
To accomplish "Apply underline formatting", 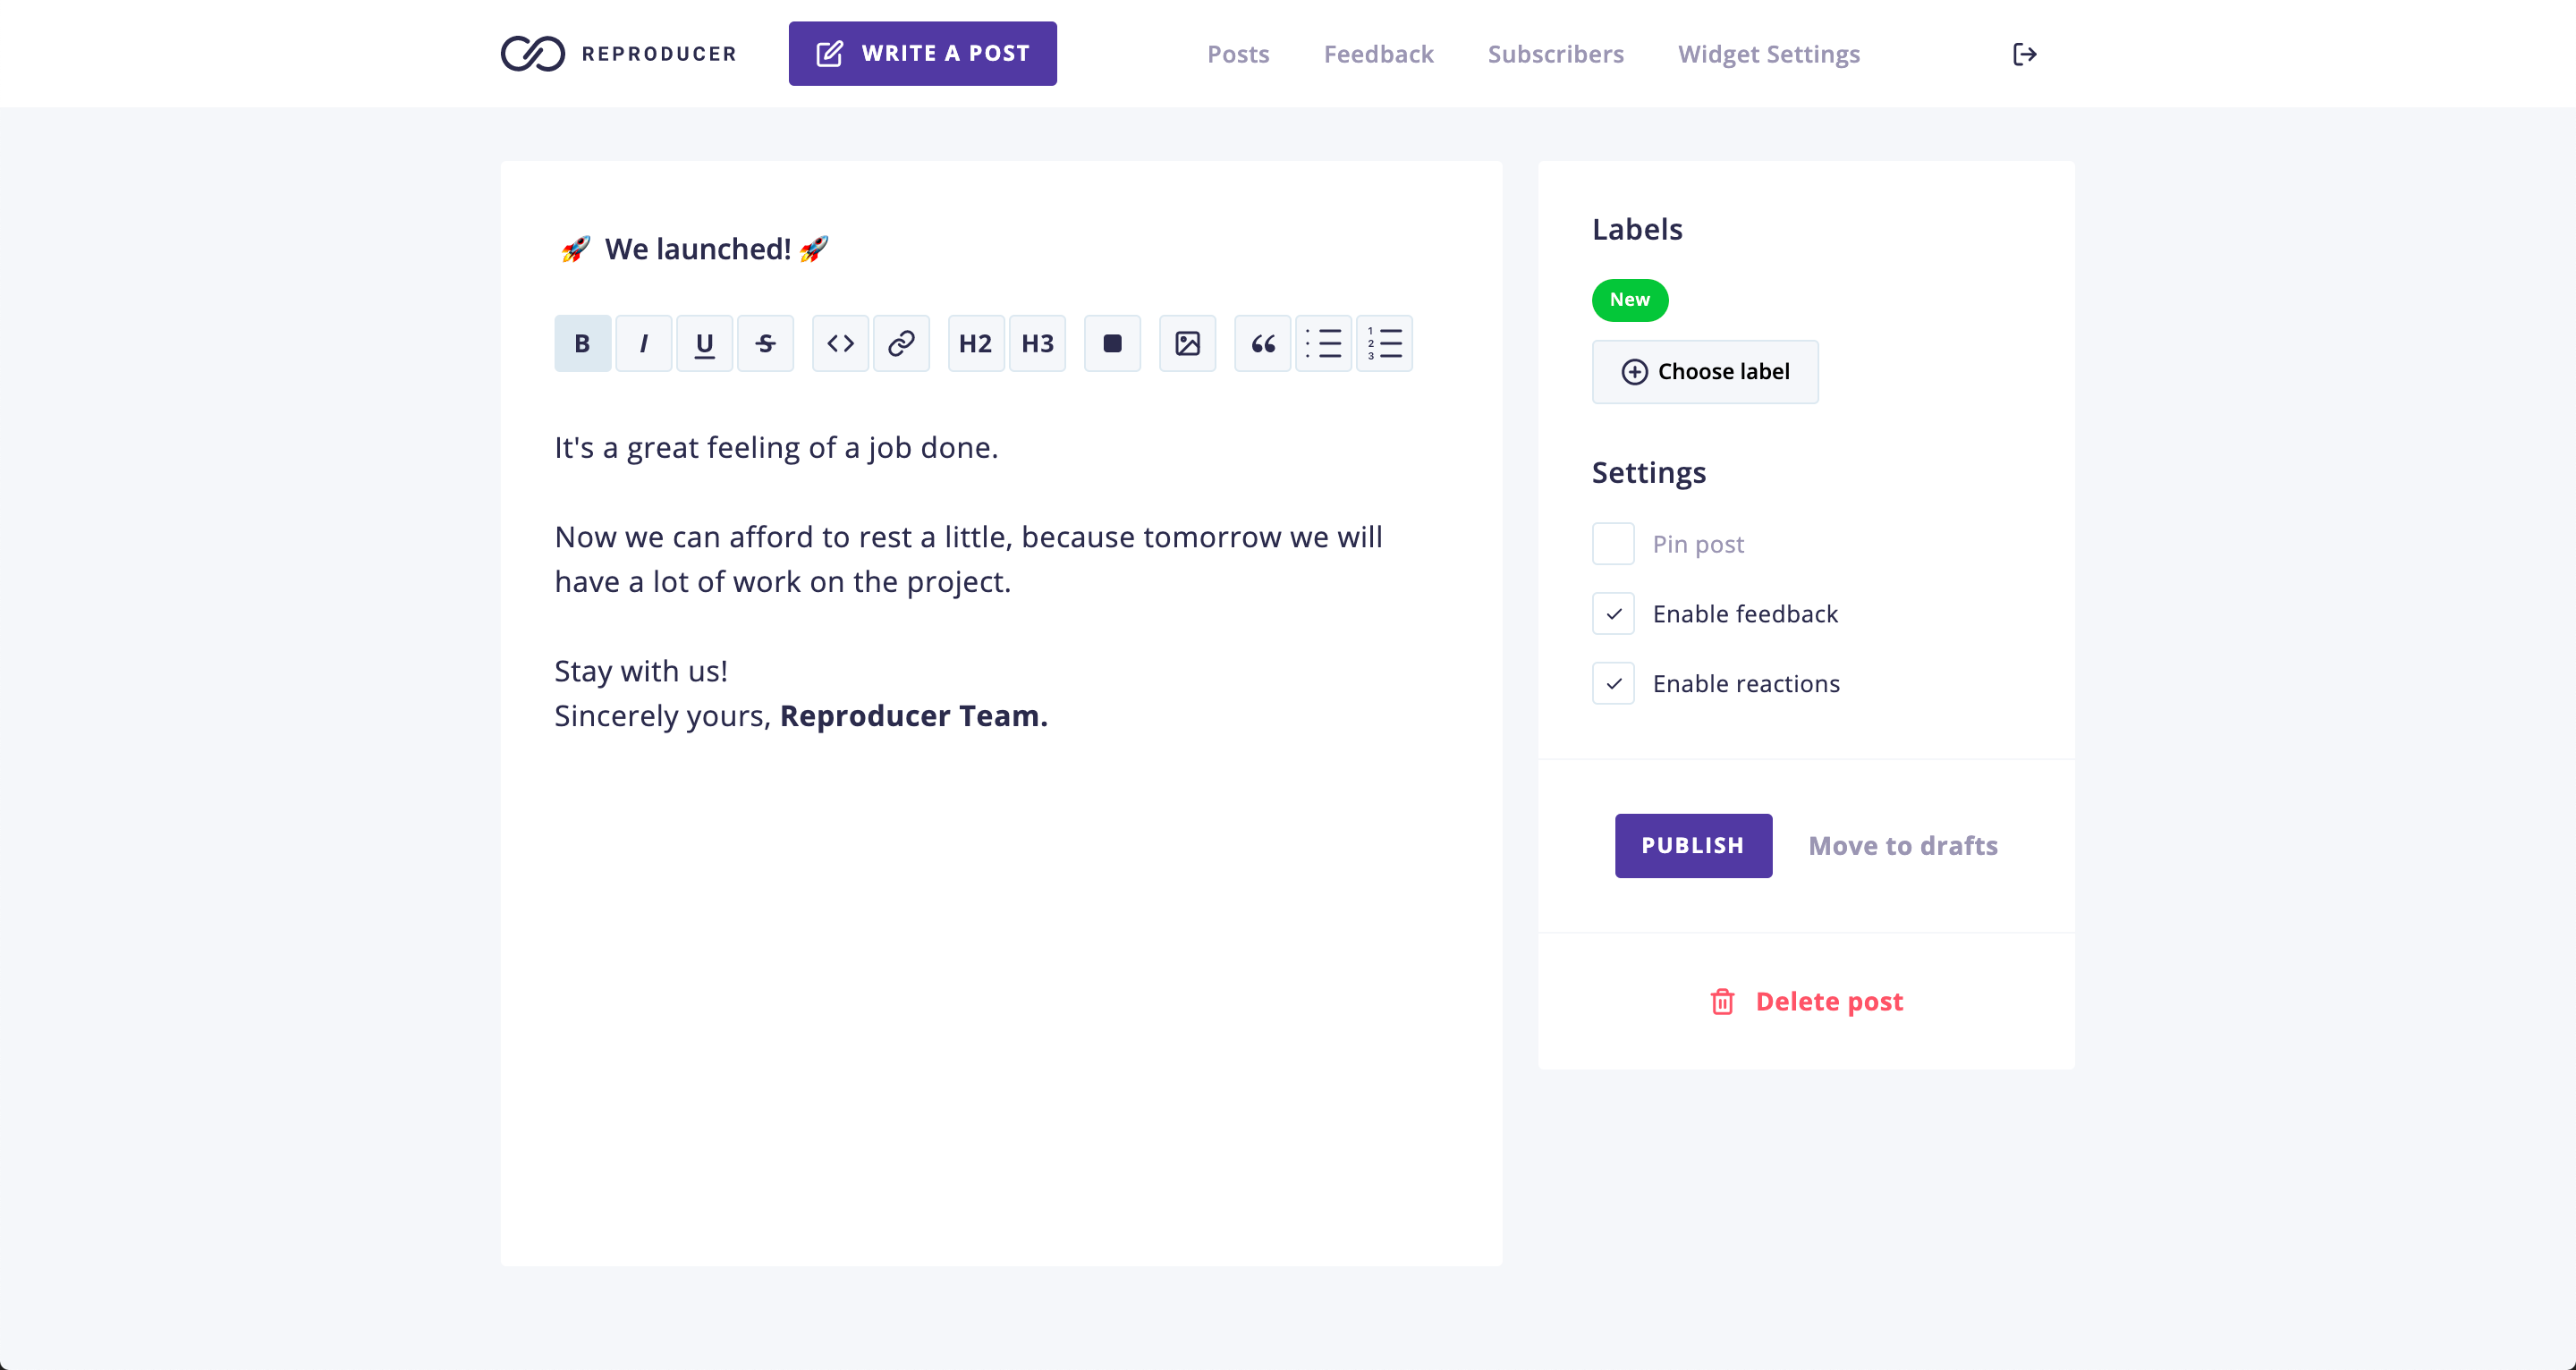I will tap(704, 343).
